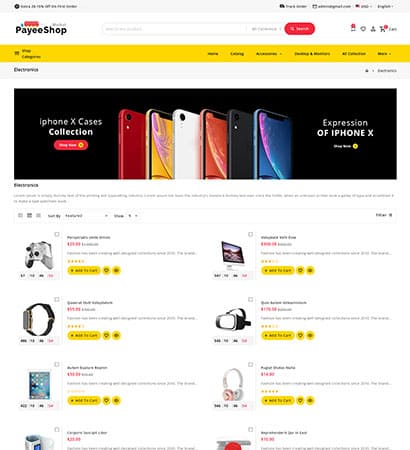
Task: Click Shop Now on iPhone X Cases banner
Action: coord(71,145)
